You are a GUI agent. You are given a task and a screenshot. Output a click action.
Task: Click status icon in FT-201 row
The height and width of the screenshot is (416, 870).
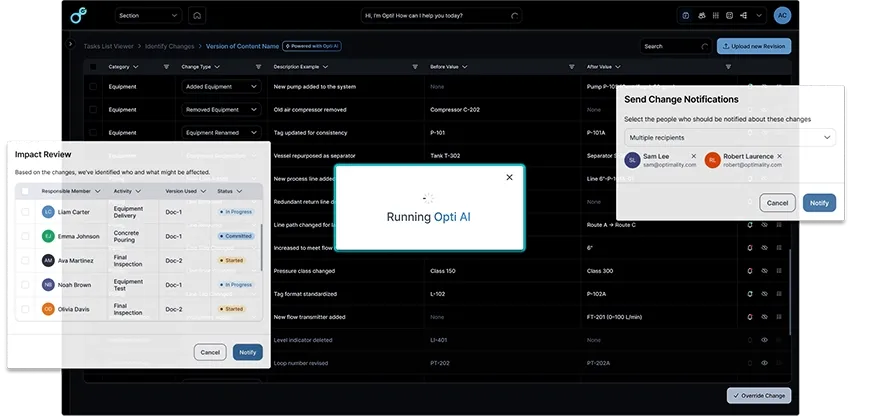(x=750, y=317)
